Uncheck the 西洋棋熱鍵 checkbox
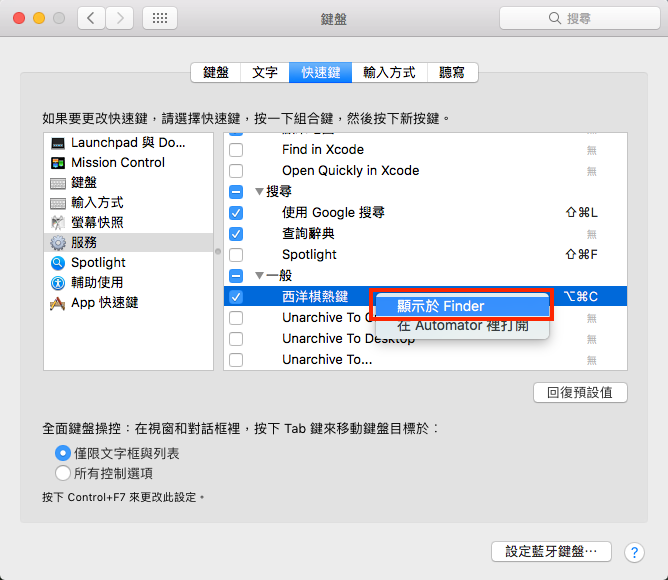 point(236,297)
